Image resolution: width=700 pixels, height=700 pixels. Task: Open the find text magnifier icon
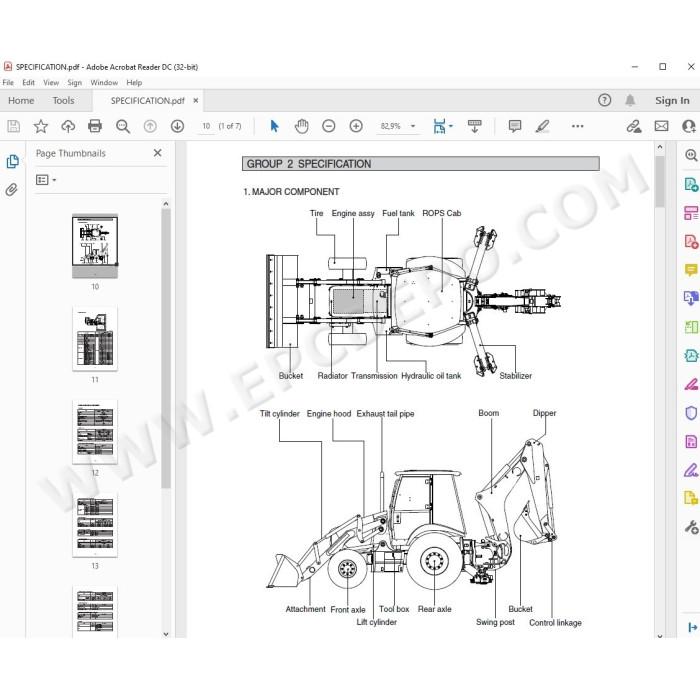coord(122,126)
